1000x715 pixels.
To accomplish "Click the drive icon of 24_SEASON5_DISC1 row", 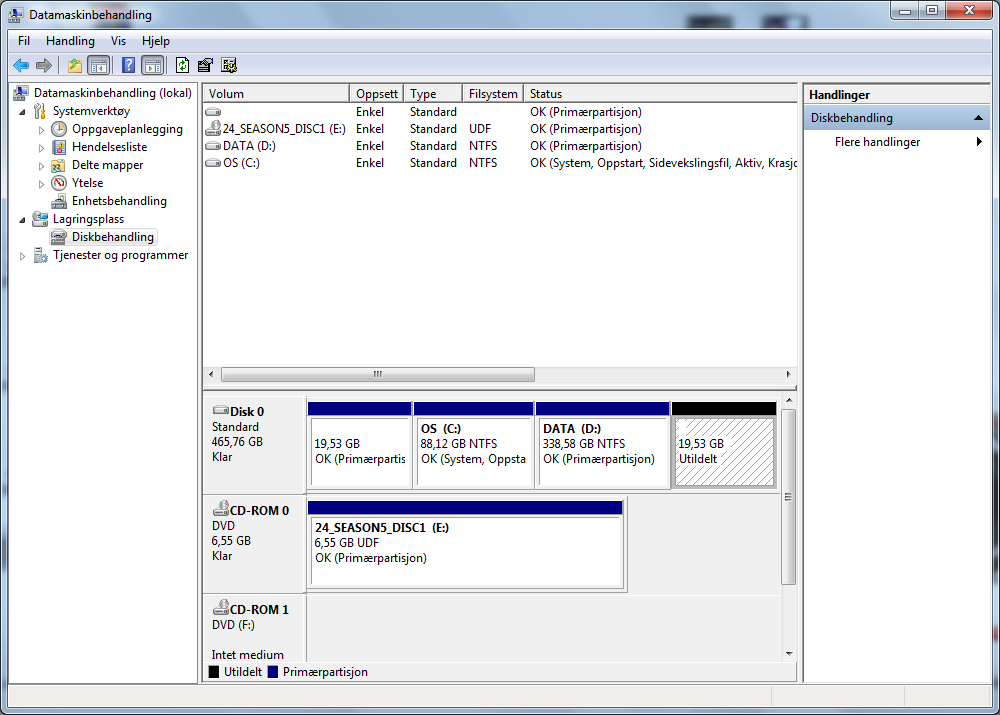I will [213, 129].
